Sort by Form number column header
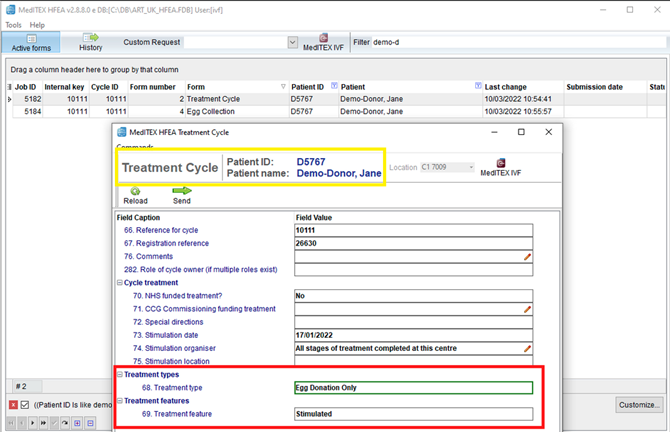Image resolution: width=670 pixels, height=432 pixels. point(156,87)
